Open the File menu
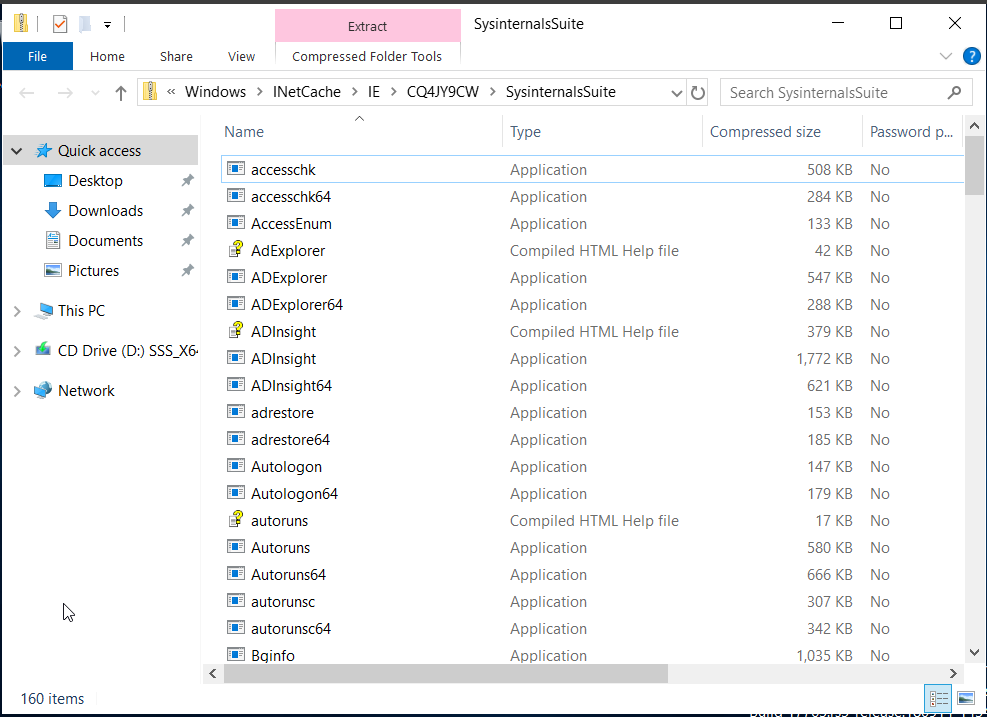The height and width of the screenshot is (717, 987). click(x=38, y=57)
